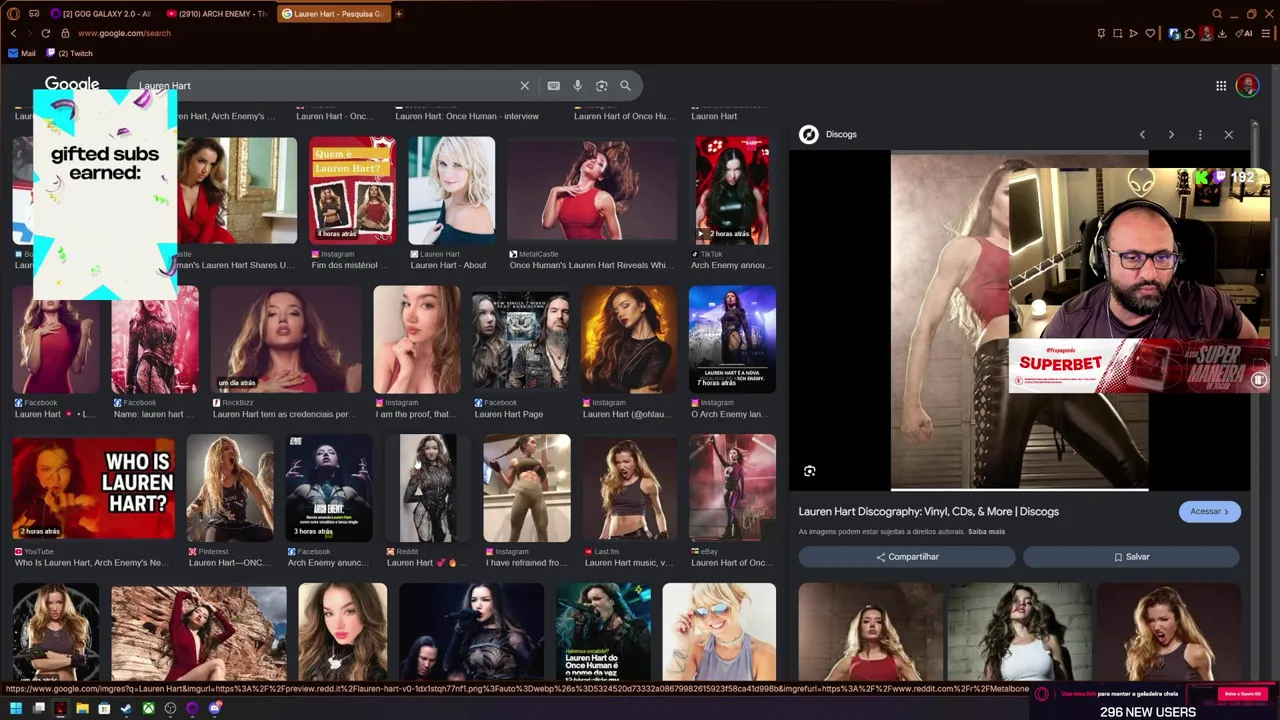Screen dimensions: 1280x720
Task: Open the TikTok Arch Enemy announcement thumbnail
Action: (x=732, y=190)
